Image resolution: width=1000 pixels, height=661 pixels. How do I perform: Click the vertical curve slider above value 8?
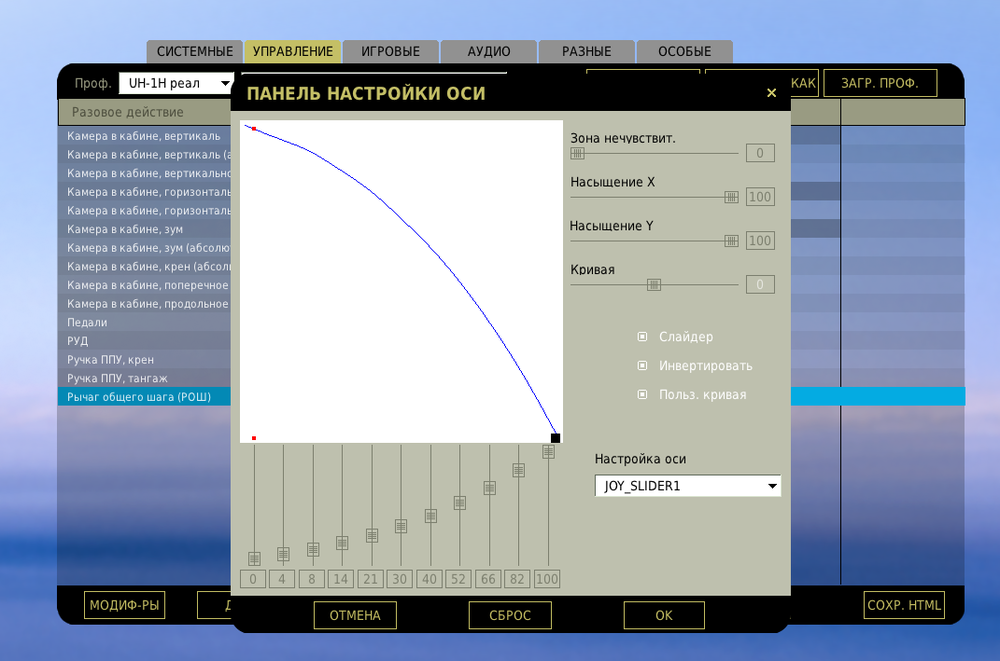(313, 549)
